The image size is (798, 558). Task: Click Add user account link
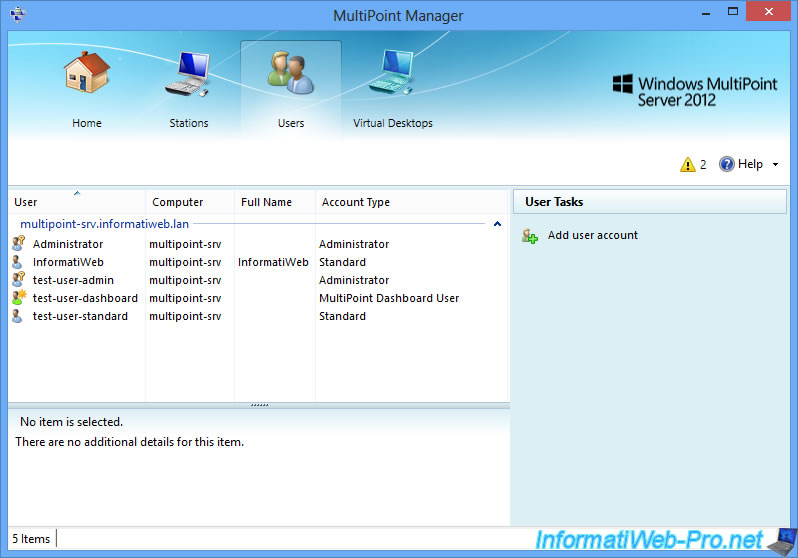(x=592, y=236)
